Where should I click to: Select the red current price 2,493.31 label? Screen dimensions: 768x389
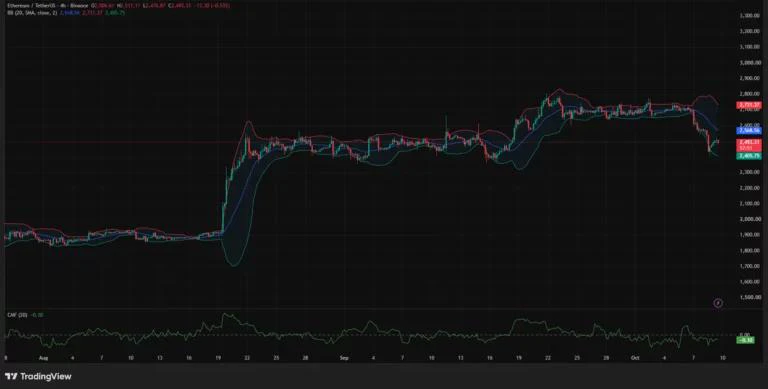(749, 144)
